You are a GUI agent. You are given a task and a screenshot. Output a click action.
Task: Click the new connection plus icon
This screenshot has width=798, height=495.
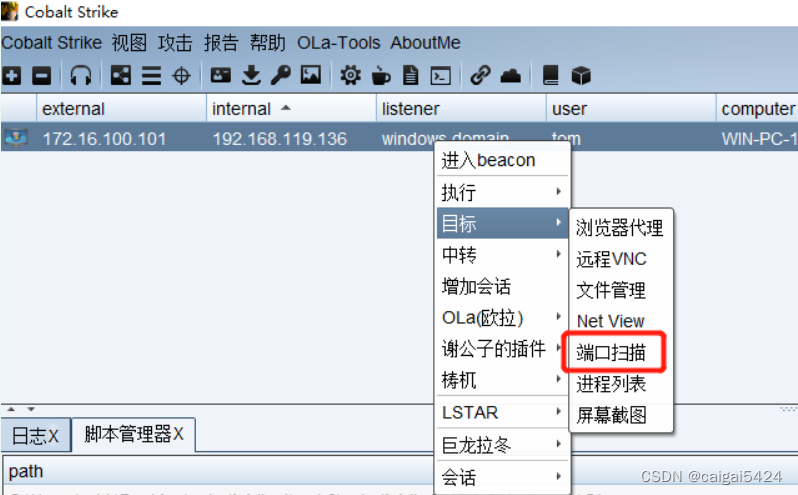coord(12,76)
